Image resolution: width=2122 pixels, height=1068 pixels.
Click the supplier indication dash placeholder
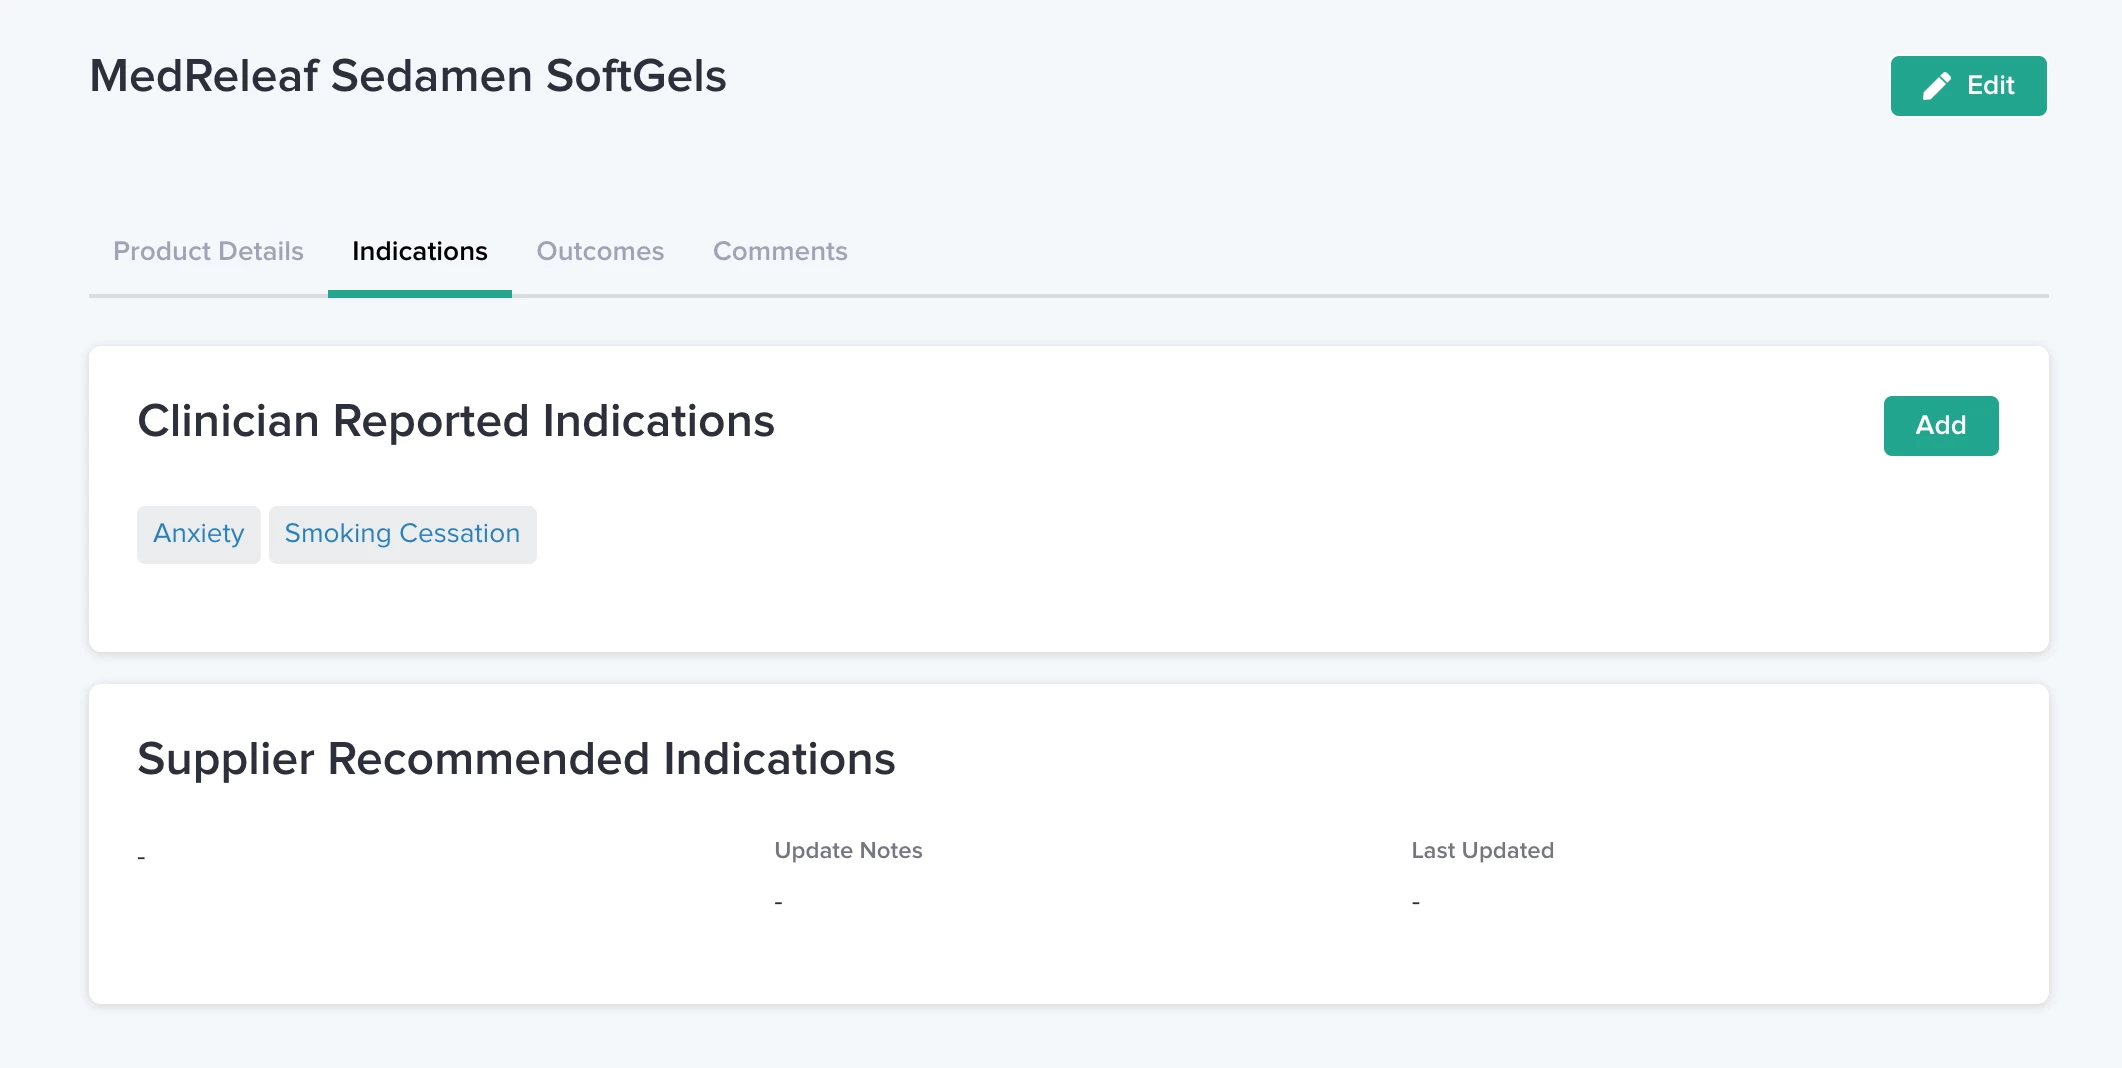[x=141, y=857]
